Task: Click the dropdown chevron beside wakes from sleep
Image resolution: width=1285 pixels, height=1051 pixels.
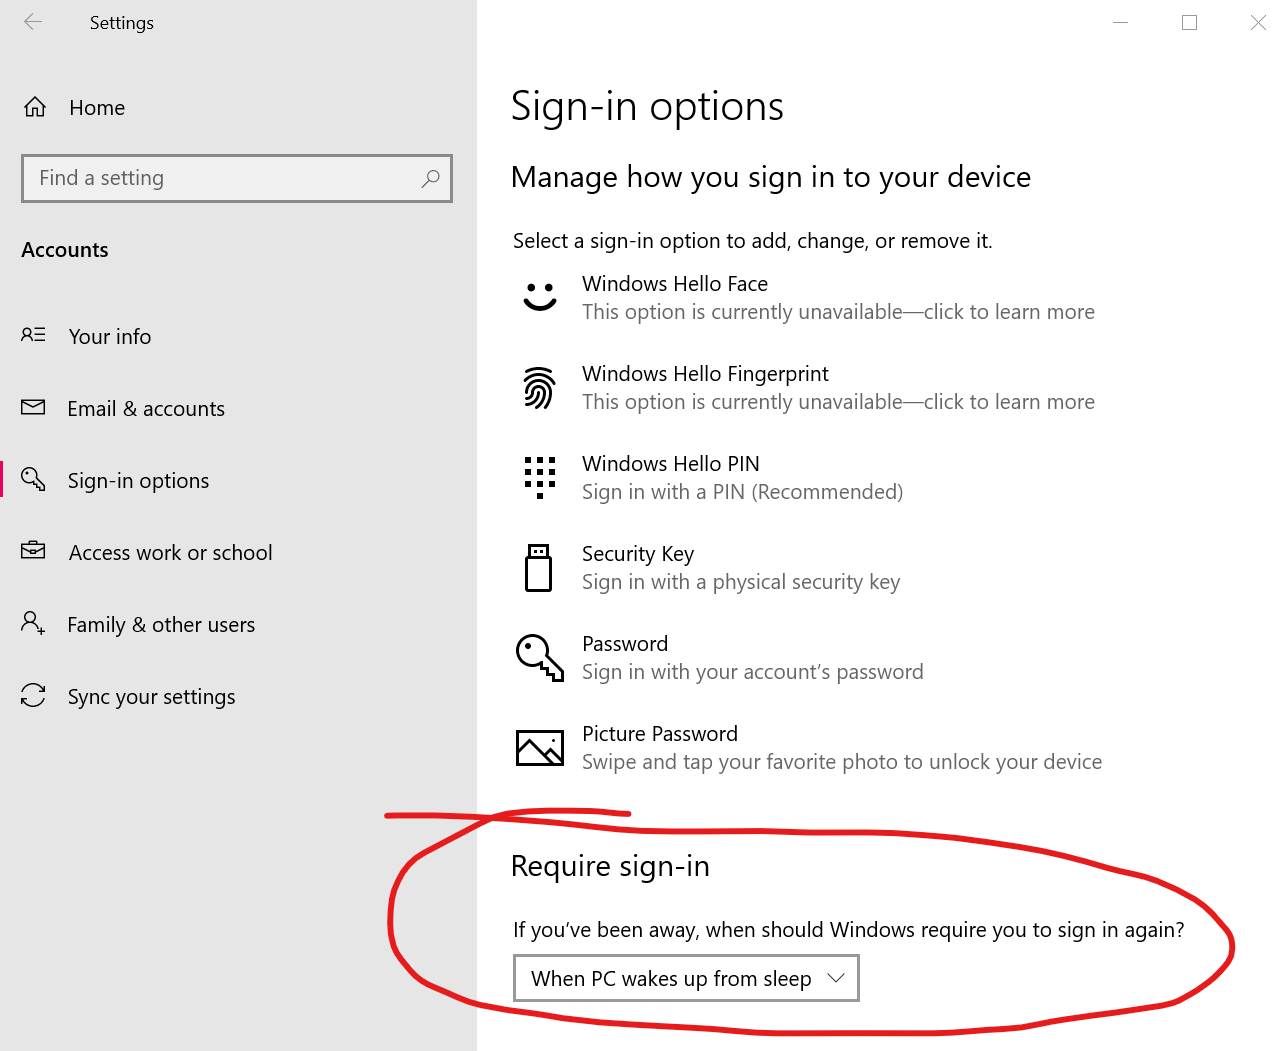Action: [837, 978]
